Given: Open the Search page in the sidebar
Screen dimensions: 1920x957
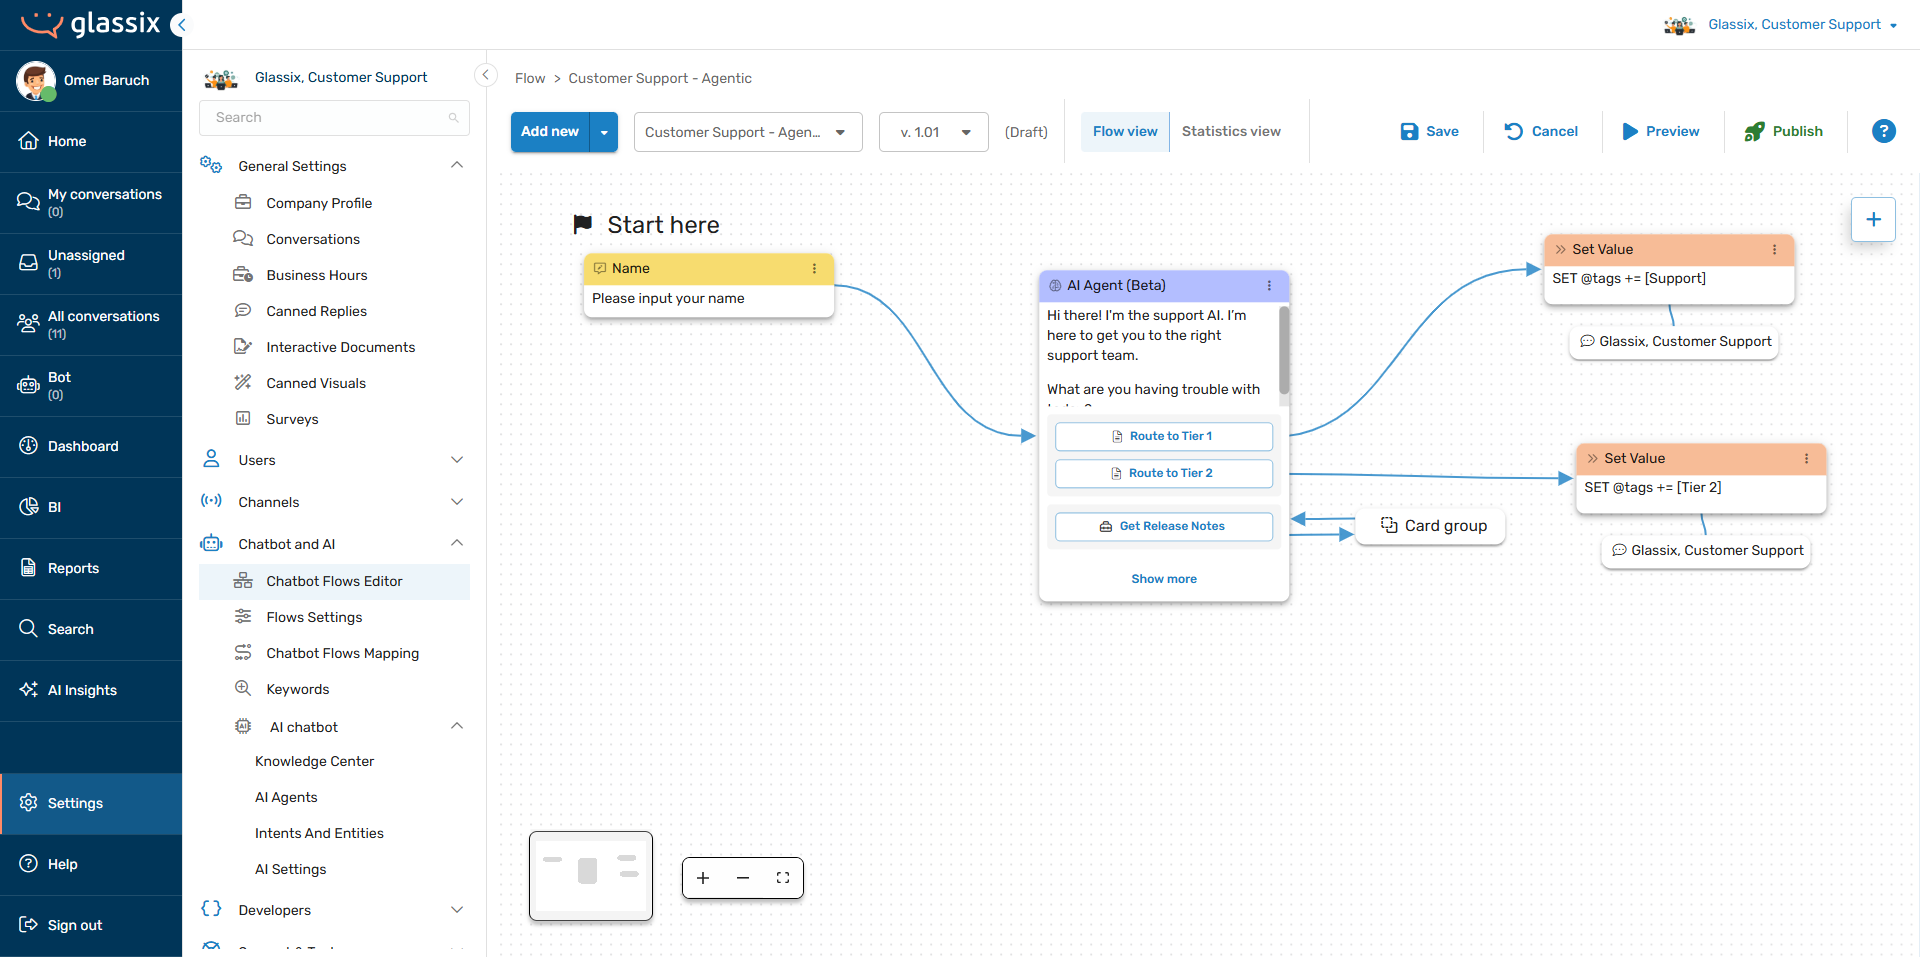Looking at the screenshot, I should click(91, 629).
